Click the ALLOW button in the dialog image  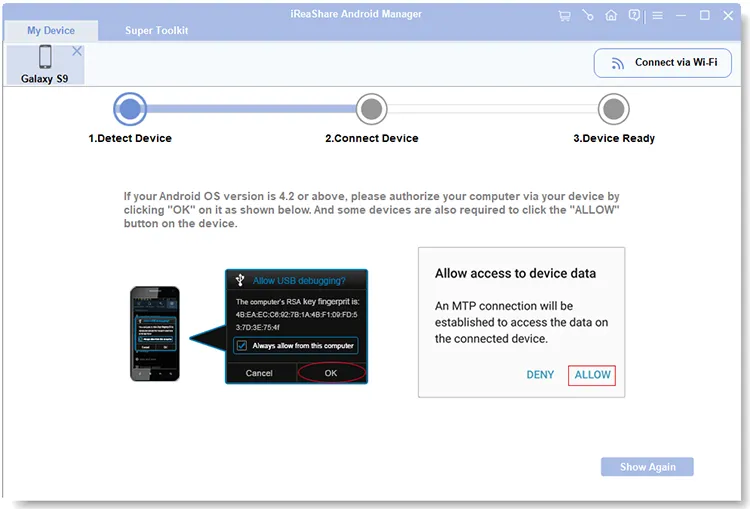pos(592,375)
